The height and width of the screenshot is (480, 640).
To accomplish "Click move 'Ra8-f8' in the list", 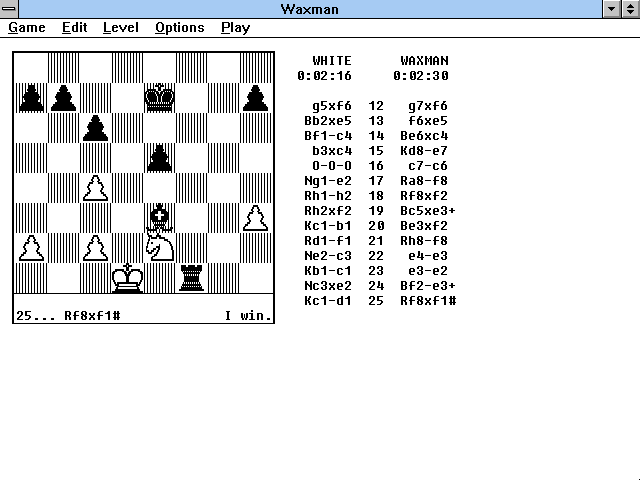I will (424, 181).
